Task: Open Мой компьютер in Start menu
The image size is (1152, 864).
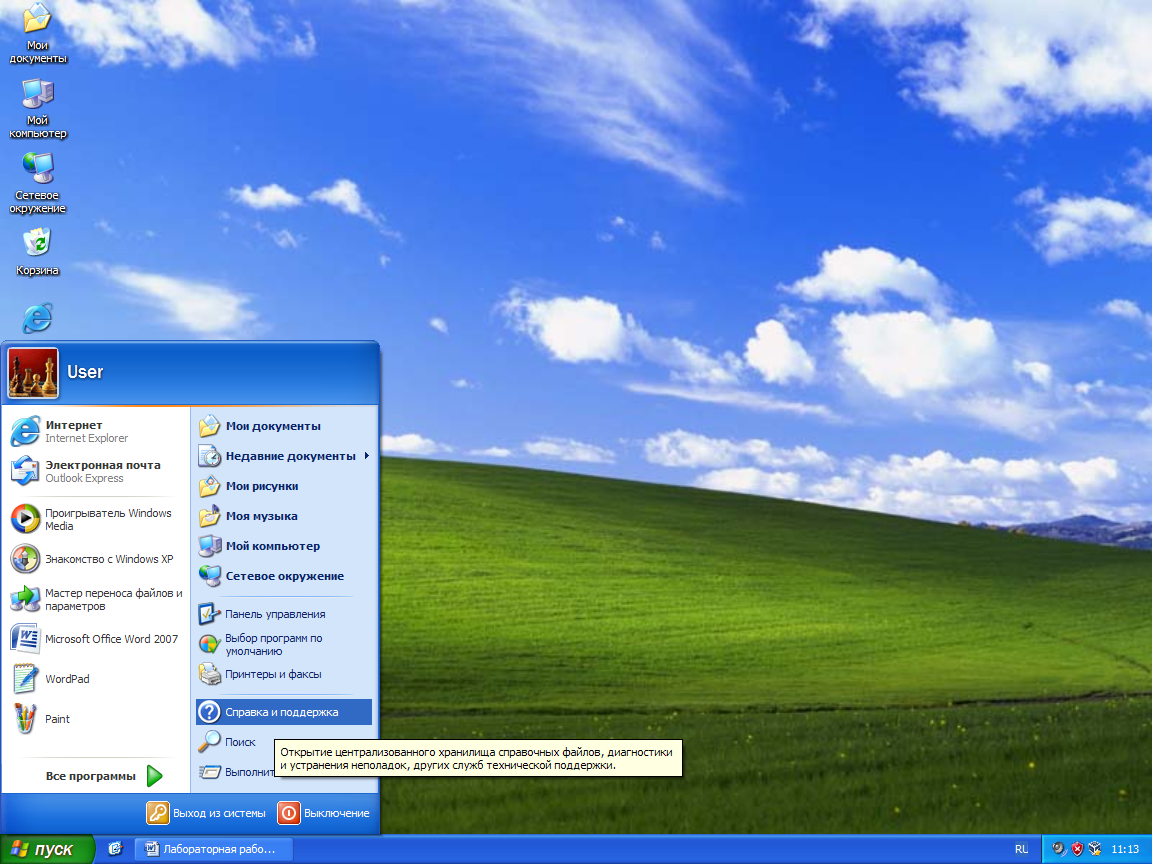Action: point(284,547)
